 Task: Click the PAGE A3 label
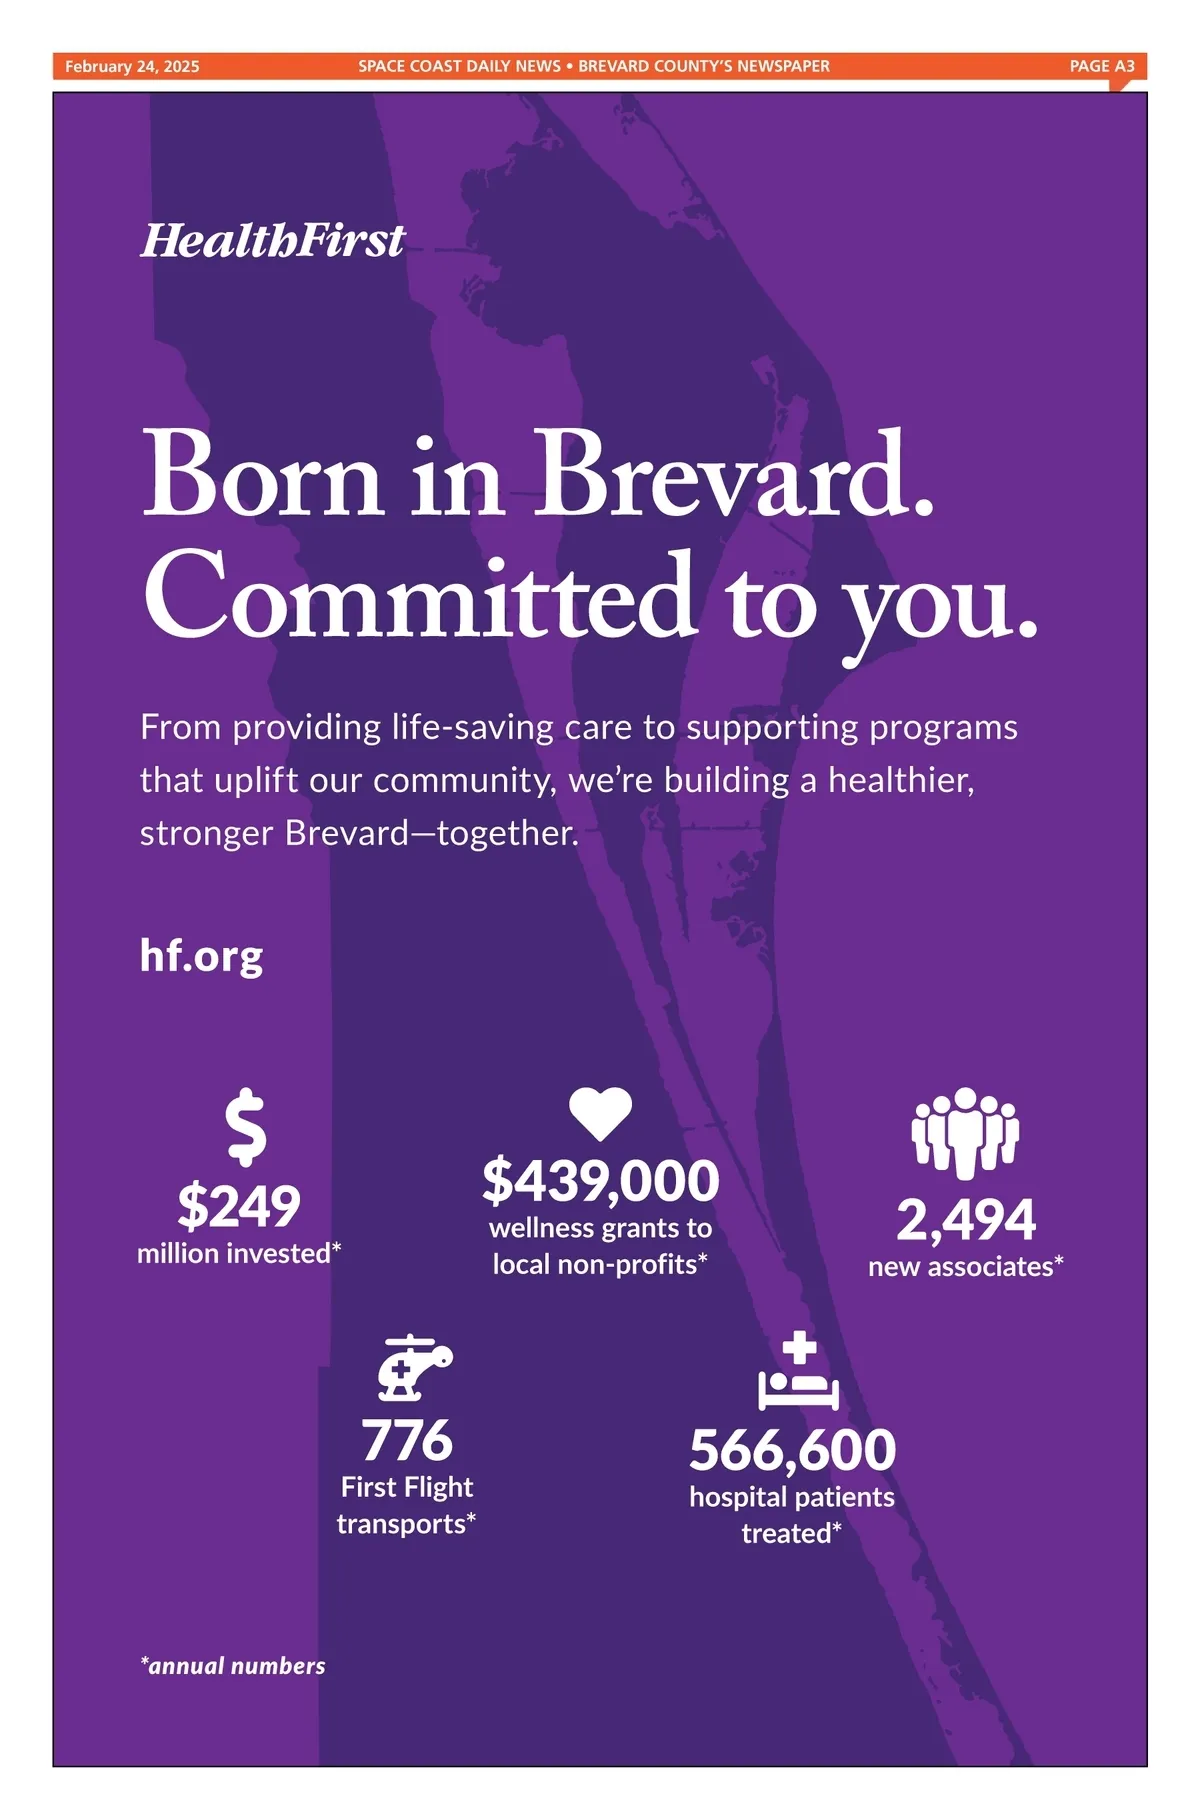1102,66
